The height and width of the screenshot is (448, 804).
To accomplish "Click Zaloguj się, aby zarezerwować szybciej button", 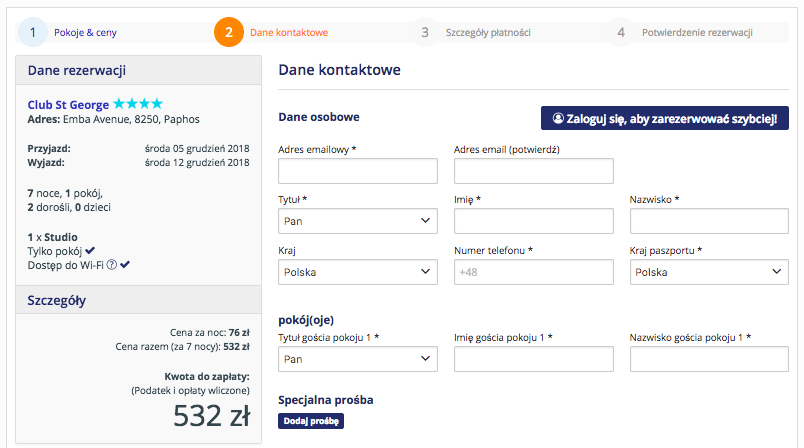I will click(665, 118).
